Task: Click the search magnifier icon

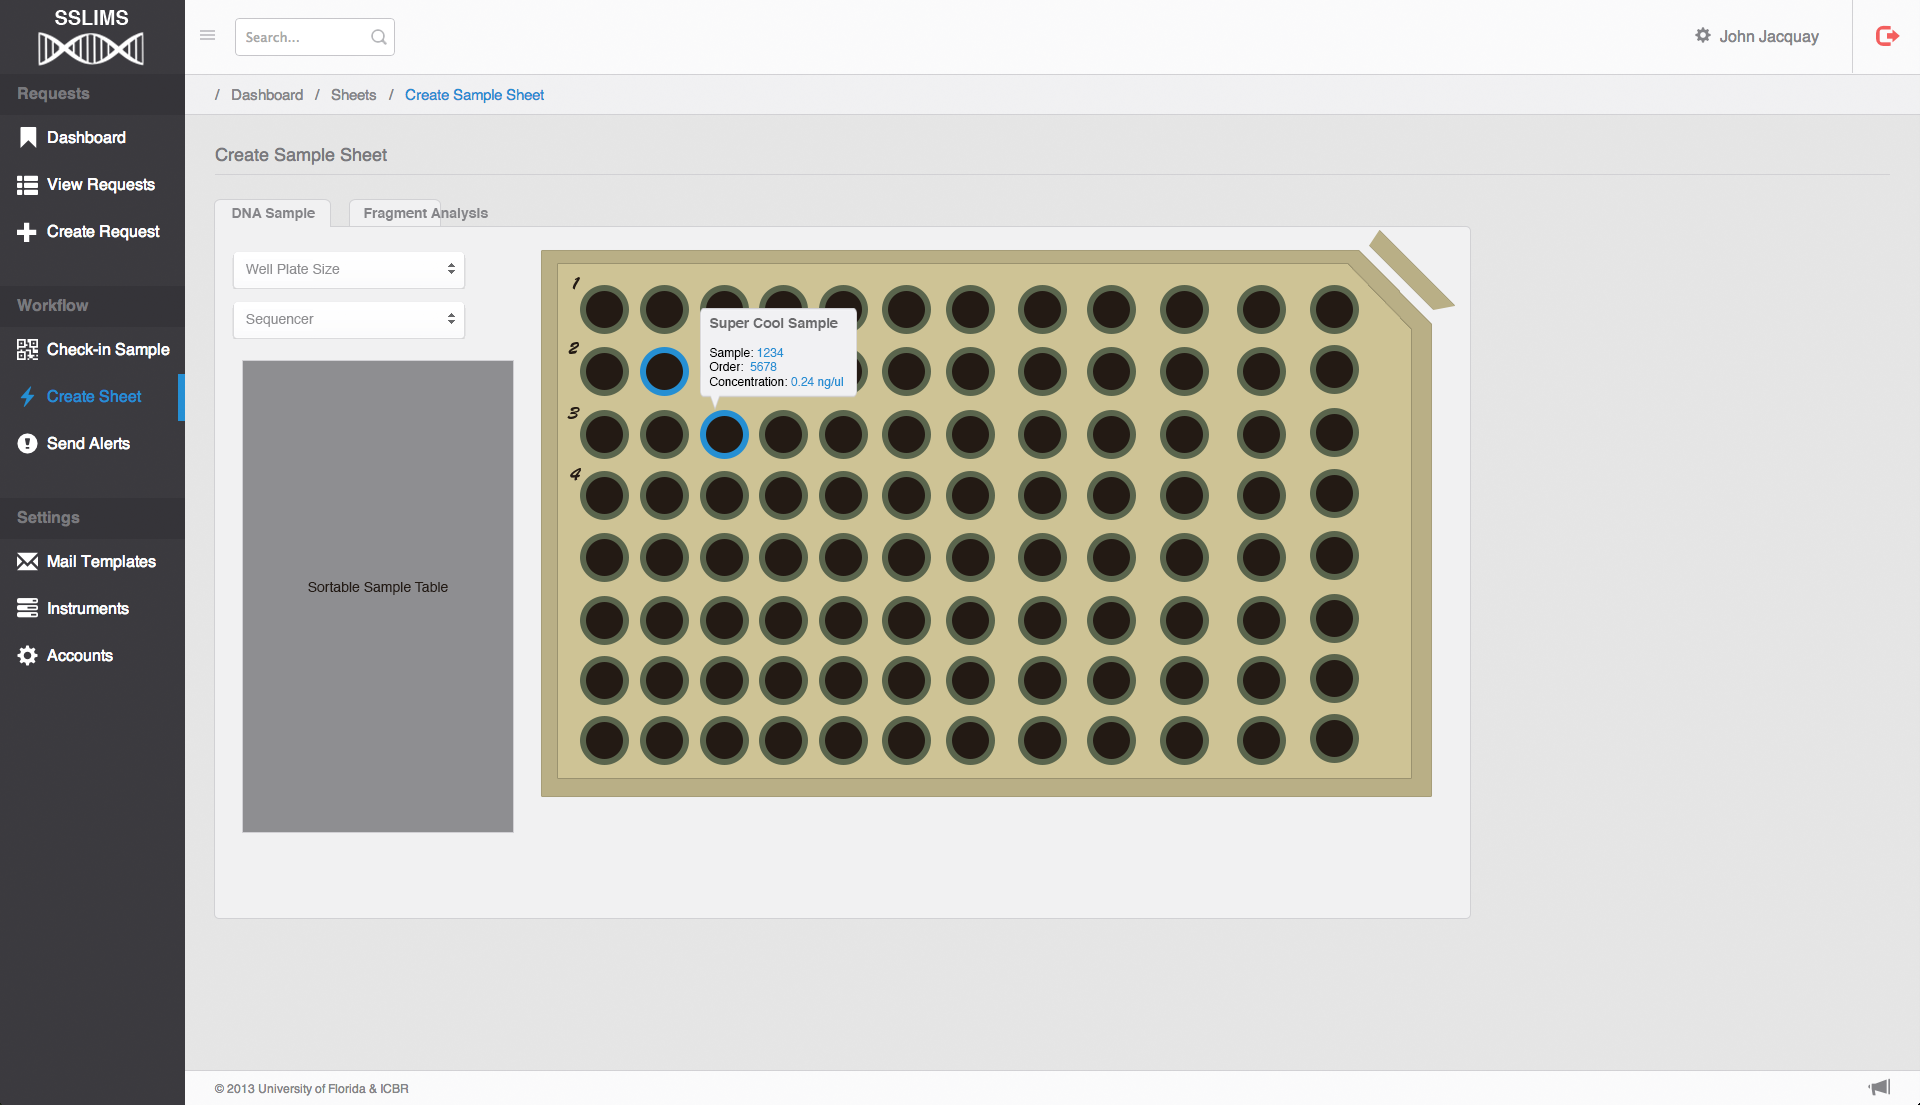Action: (378, 37)
